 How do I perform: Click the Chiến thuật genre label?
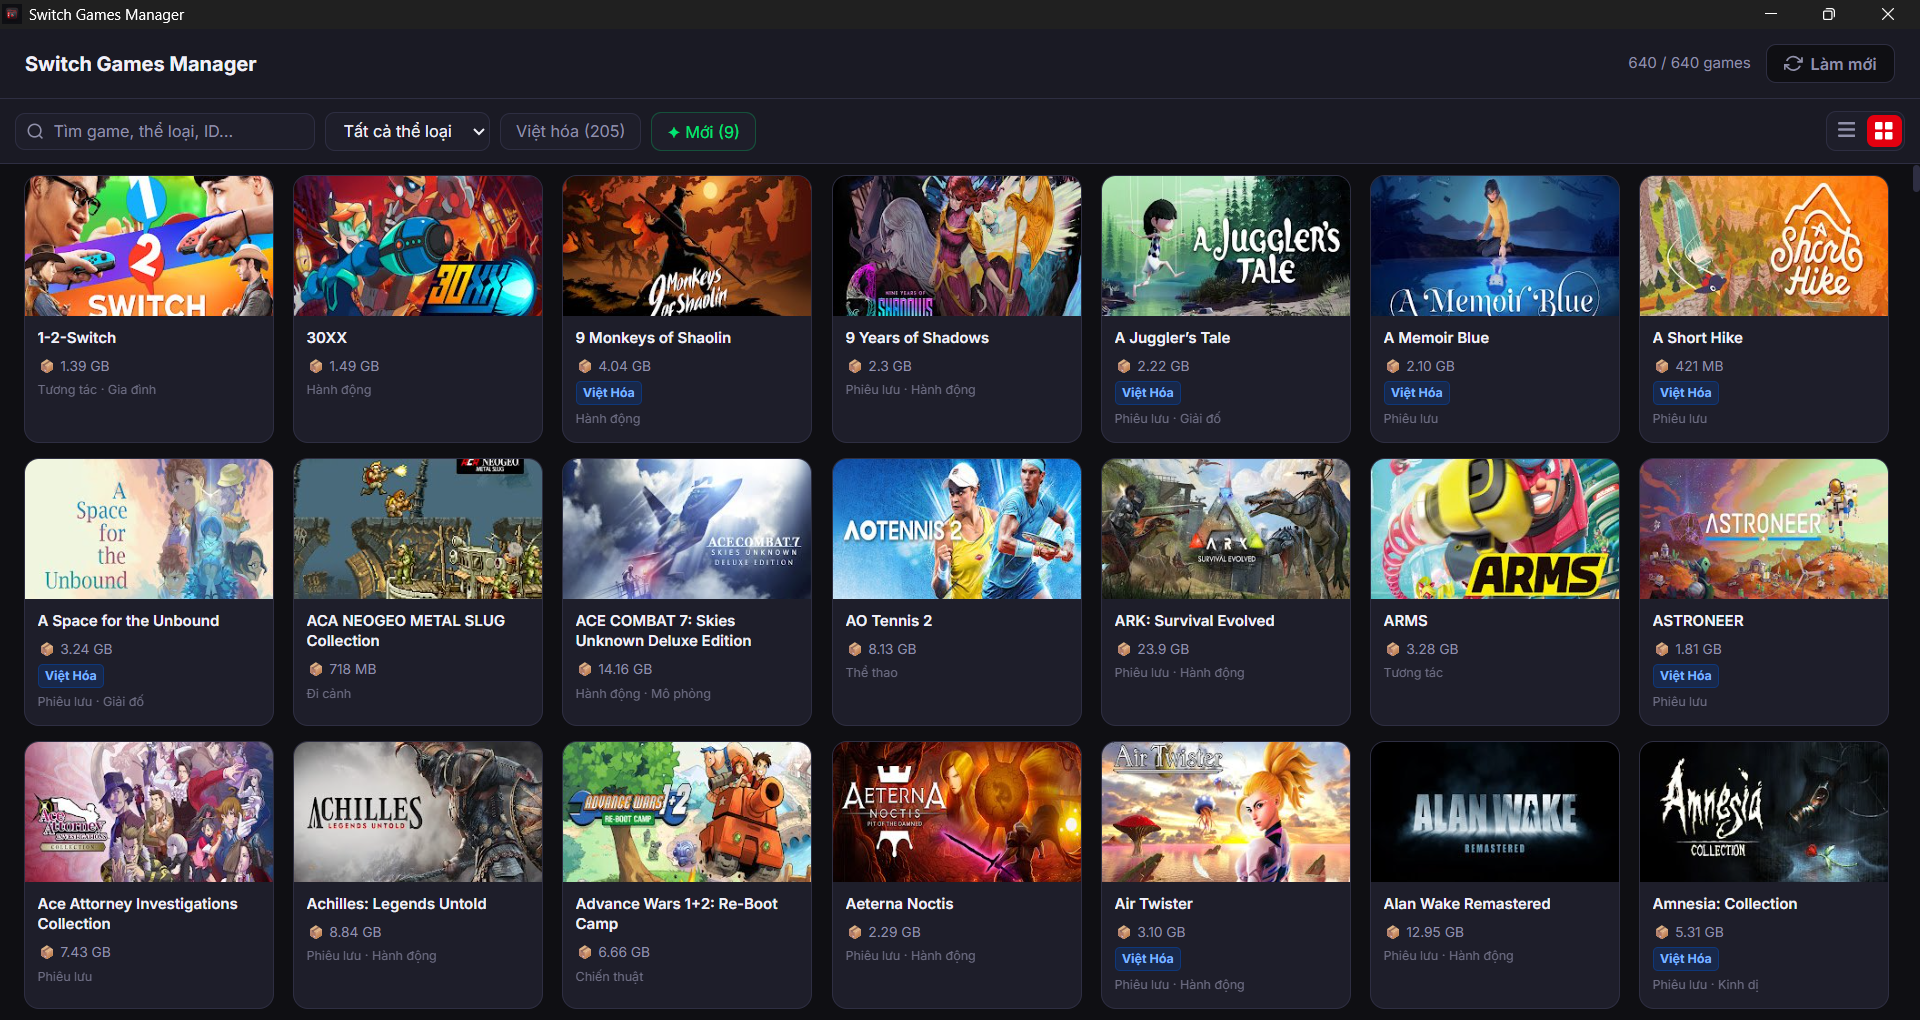tap(609, 977)
